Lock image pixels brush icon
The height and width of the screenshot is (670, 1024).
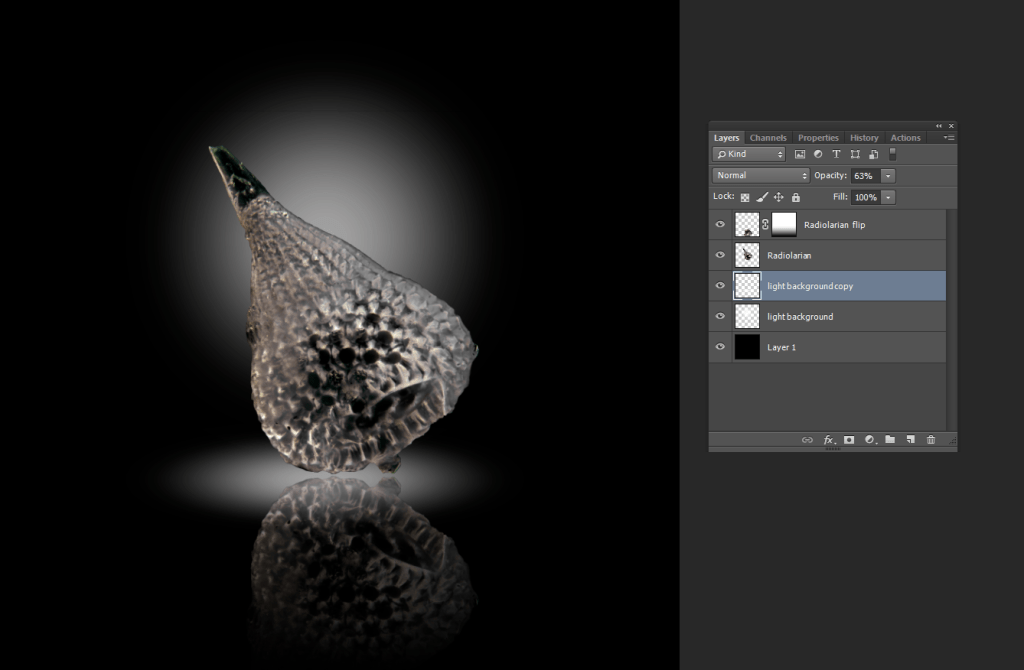click(762, 198)
